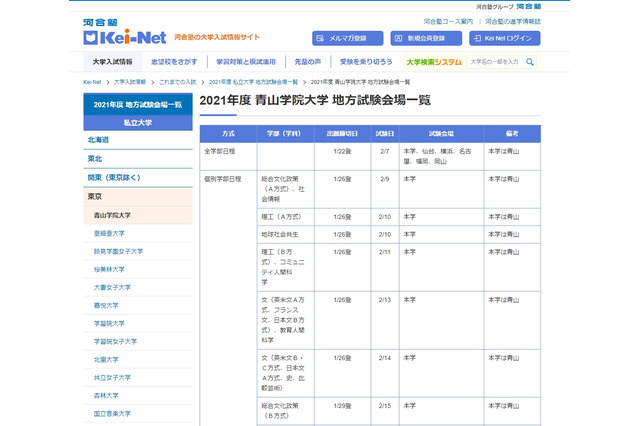Expand the 関東（東京除く） region in sidebar
640x426 pixels.
tap(138, 178)
